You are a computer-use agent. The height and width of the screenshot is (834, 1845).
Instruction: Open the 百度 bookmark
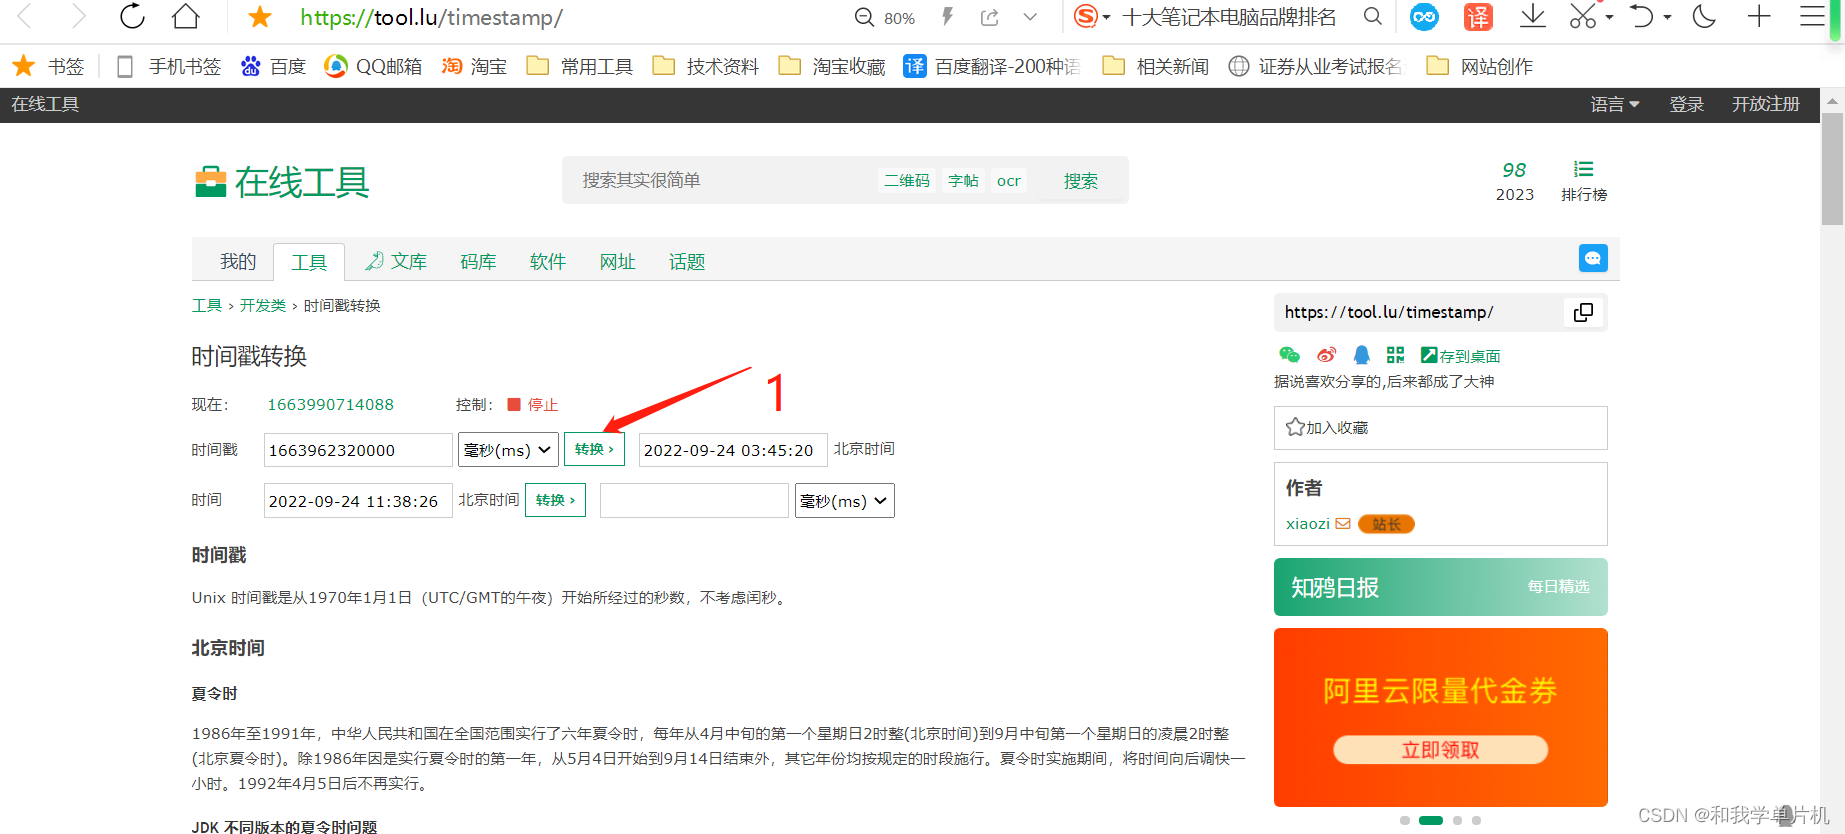tap(273, 66)
